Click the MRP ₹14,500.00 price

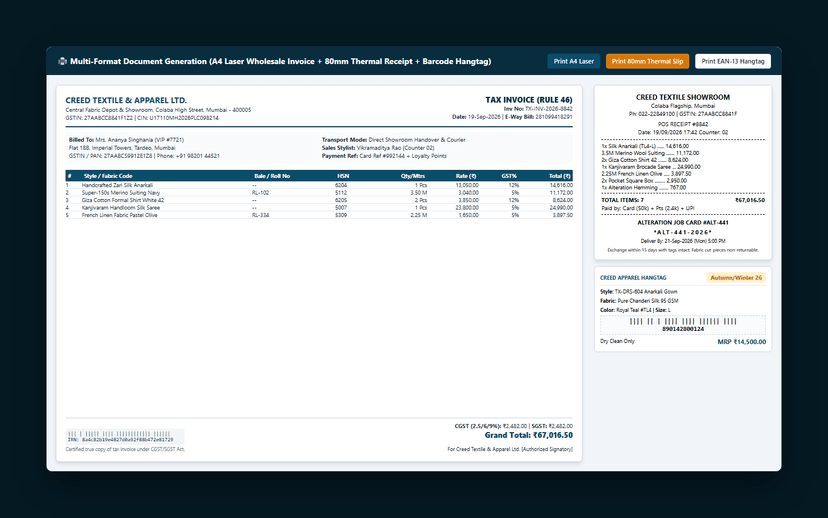[x=741, y=342]
